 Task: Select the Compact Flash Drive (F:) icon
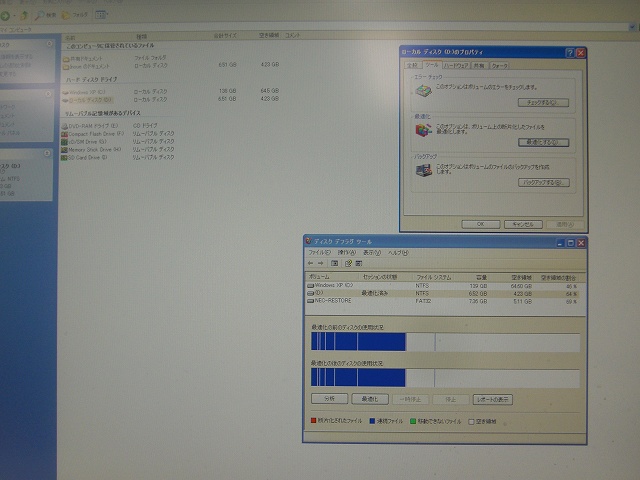pos(64,134)
